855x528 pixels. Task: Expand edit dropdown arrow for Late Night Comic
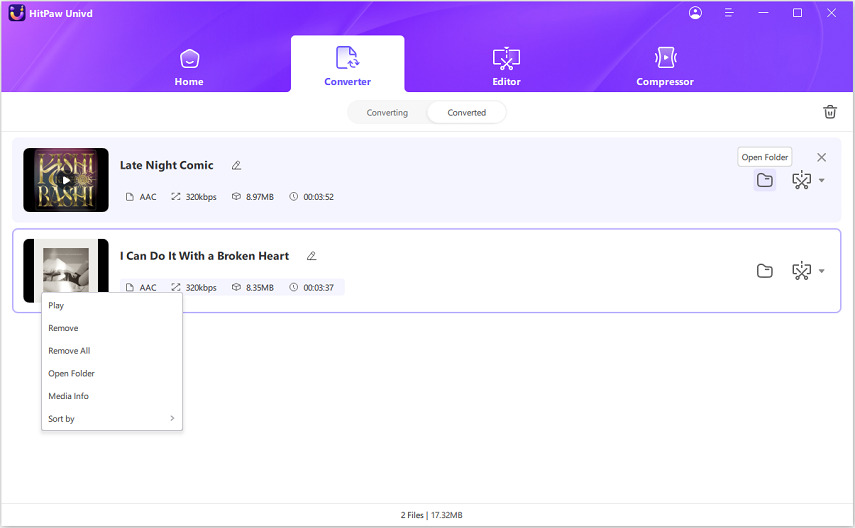[x=822, y=180]
